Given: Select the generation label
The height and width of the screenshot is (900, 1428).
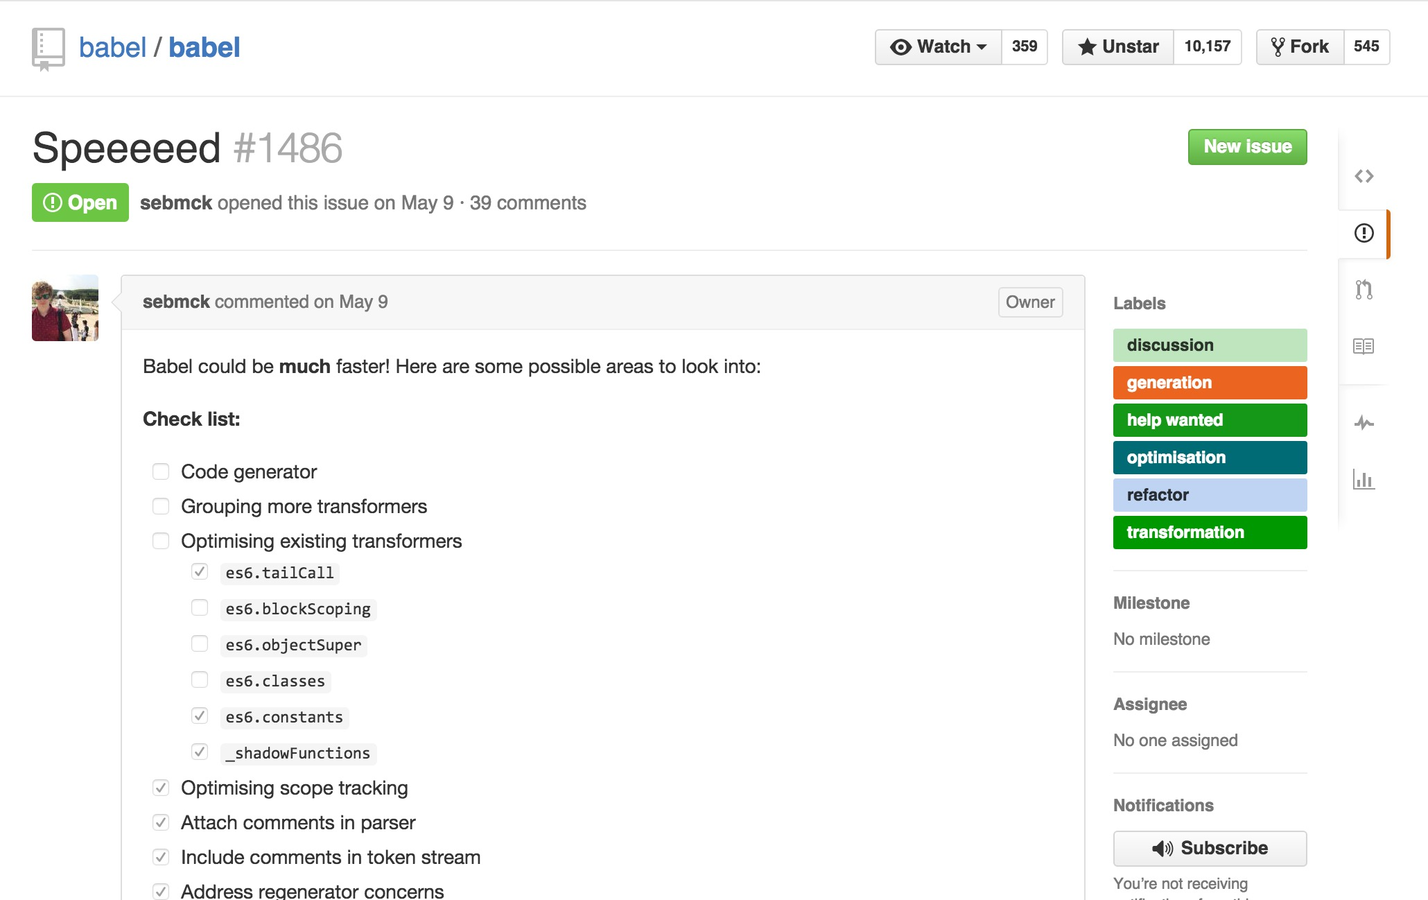Looking at the screenshot, I should point(1210,383).
